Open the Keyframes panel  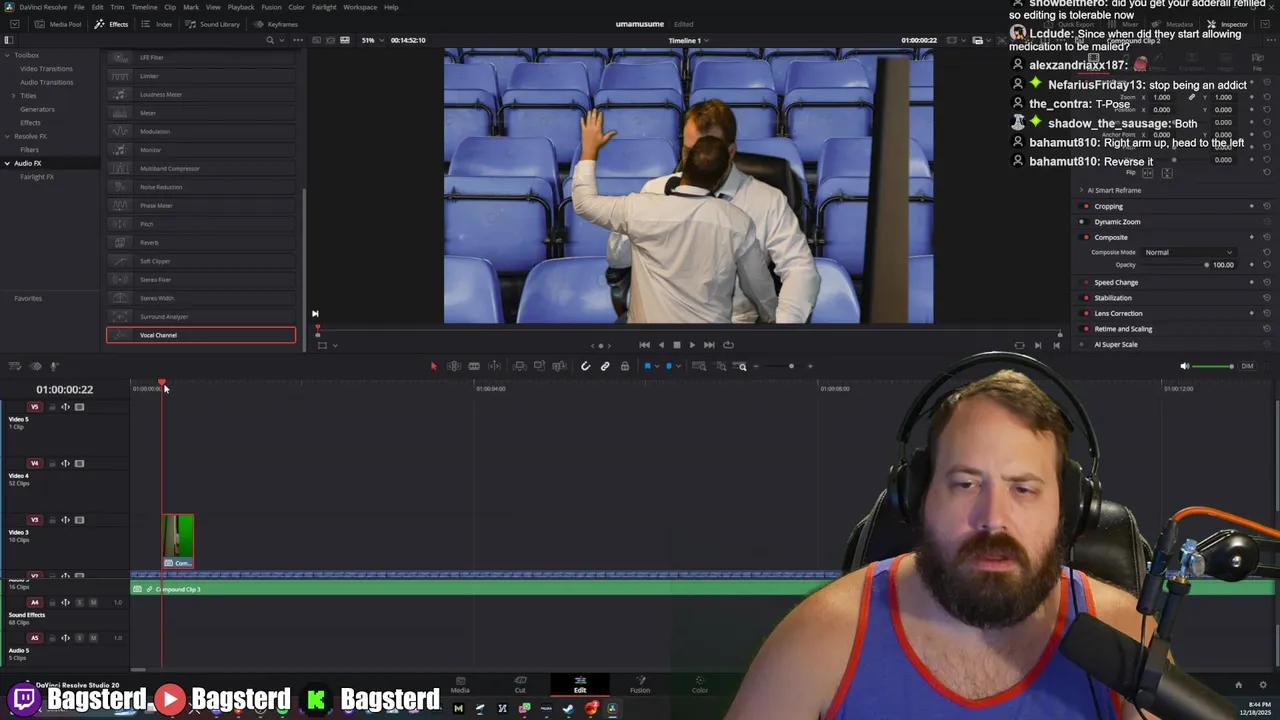tap(277, 24)
